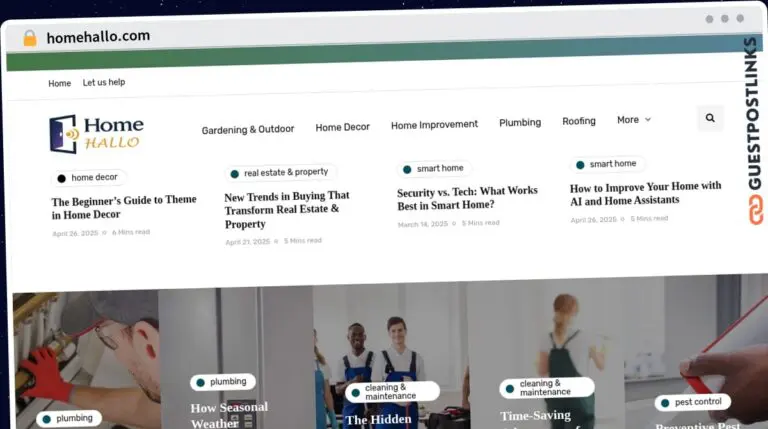
Task: Expand the More menu chevron
Action: [648, 119]
